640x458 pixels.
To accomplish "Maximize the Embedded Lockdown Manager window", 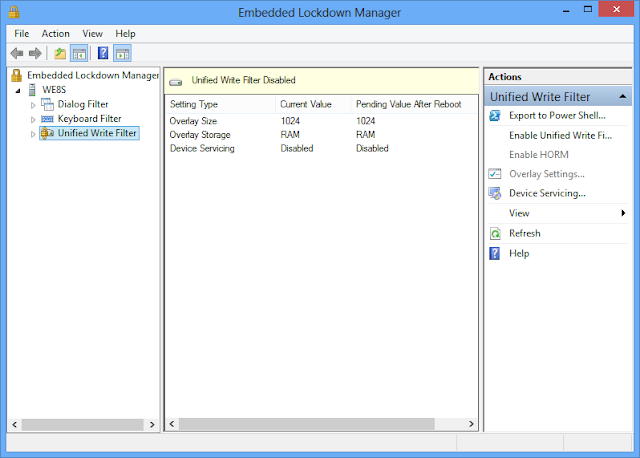I will tap(588, 9).
